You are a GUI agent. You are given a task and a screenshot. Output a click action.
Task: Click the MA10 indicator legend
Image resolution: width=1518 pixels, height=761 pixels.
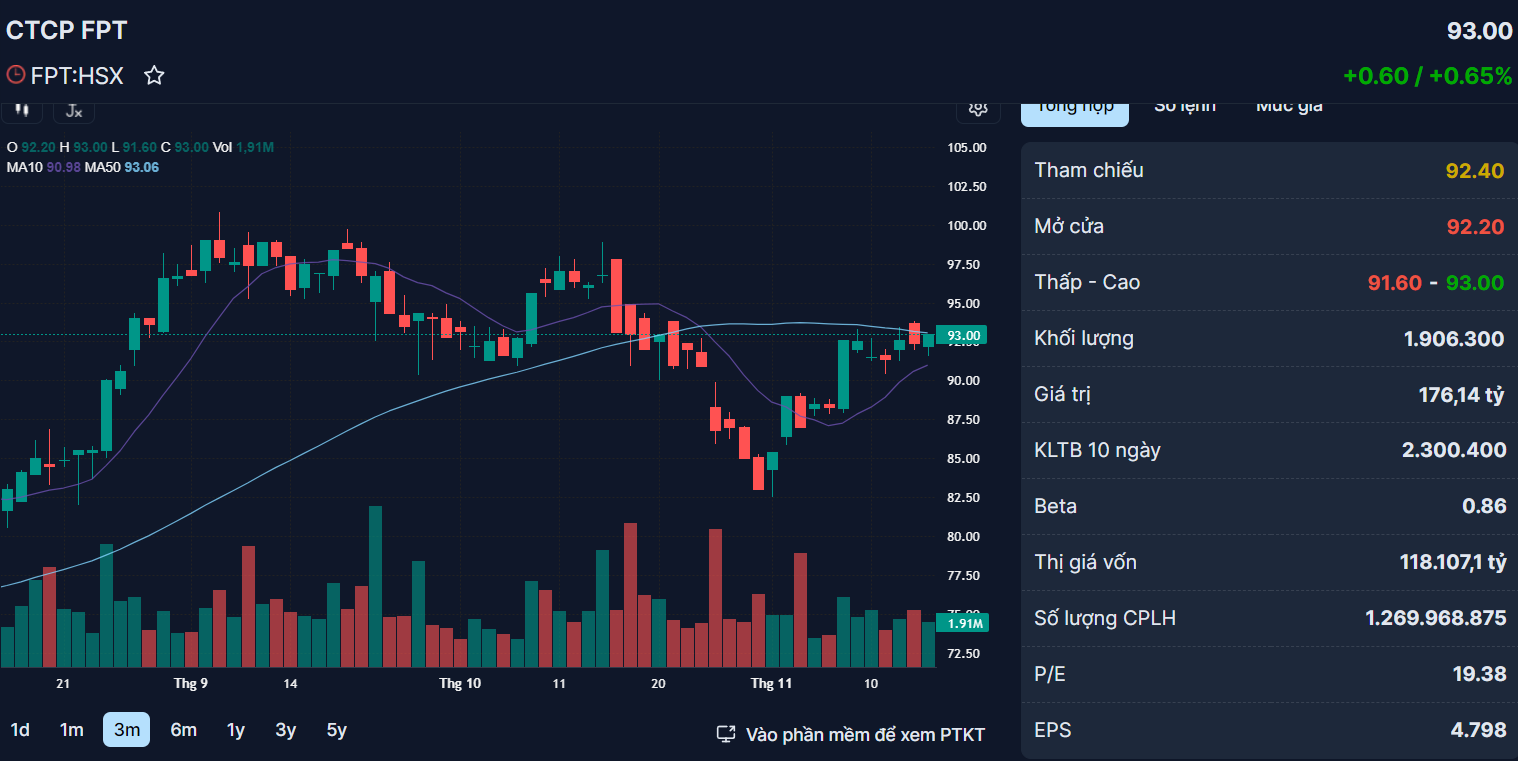coord(43,167)
